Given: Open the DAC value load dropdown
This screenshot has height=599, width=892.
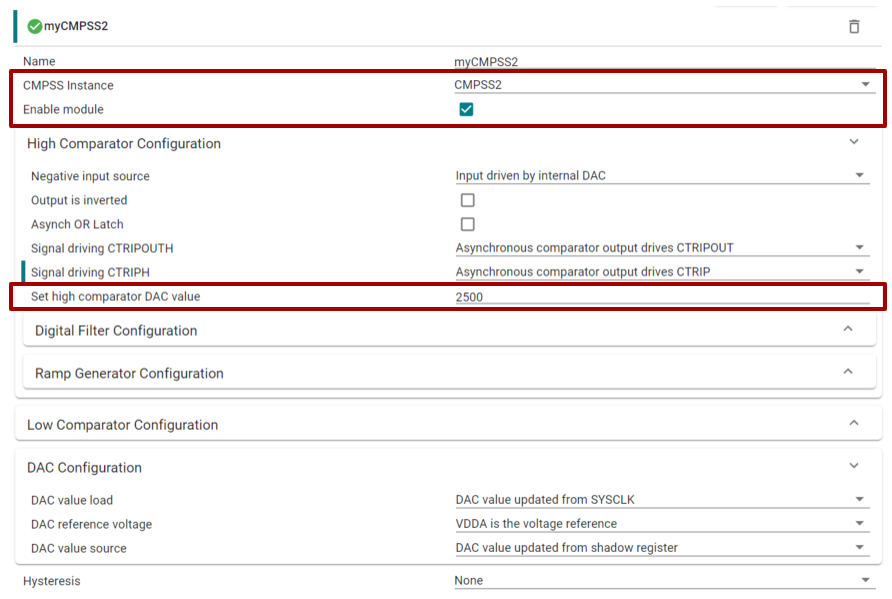Looking at the screenshot, I should click(x=660, y=500).
